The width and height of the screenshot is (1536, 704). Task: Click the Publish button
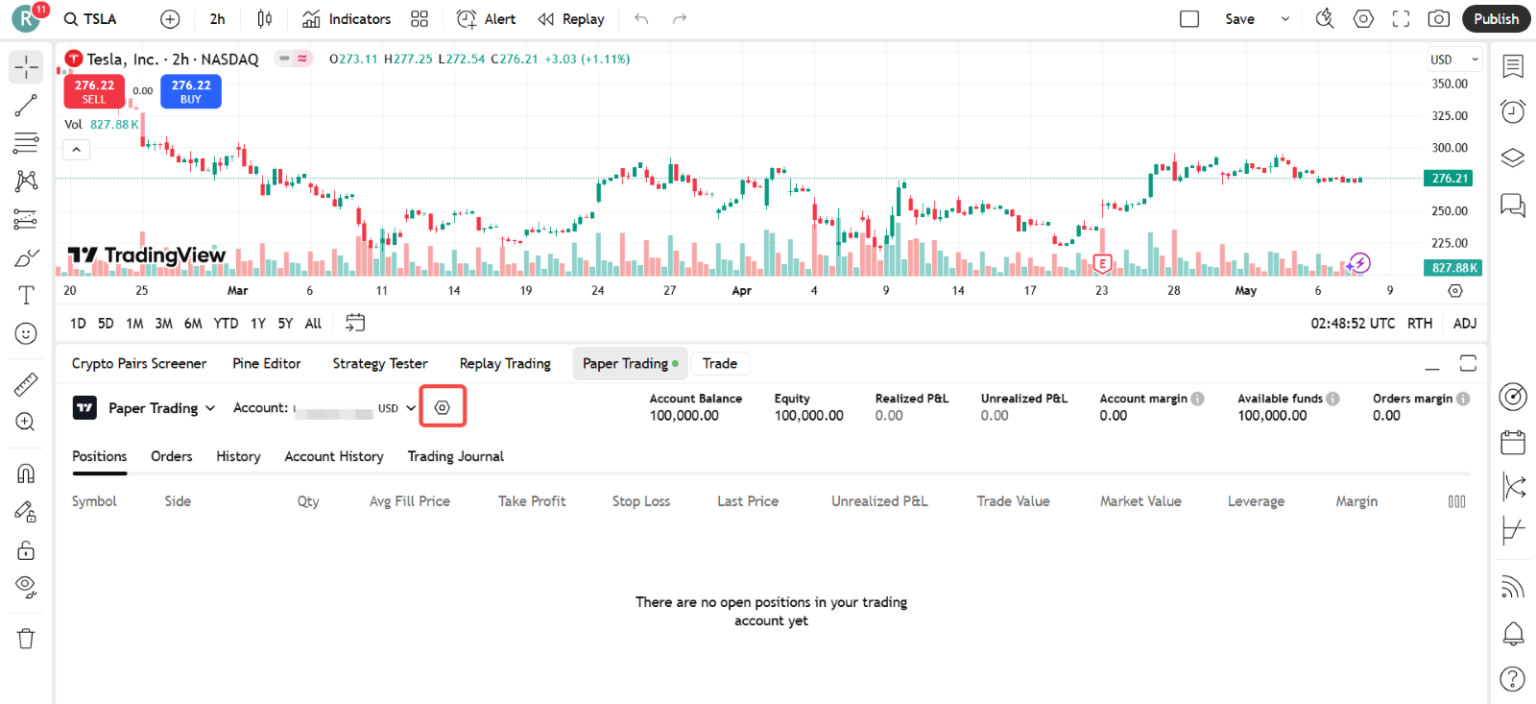pos(1496,18)
